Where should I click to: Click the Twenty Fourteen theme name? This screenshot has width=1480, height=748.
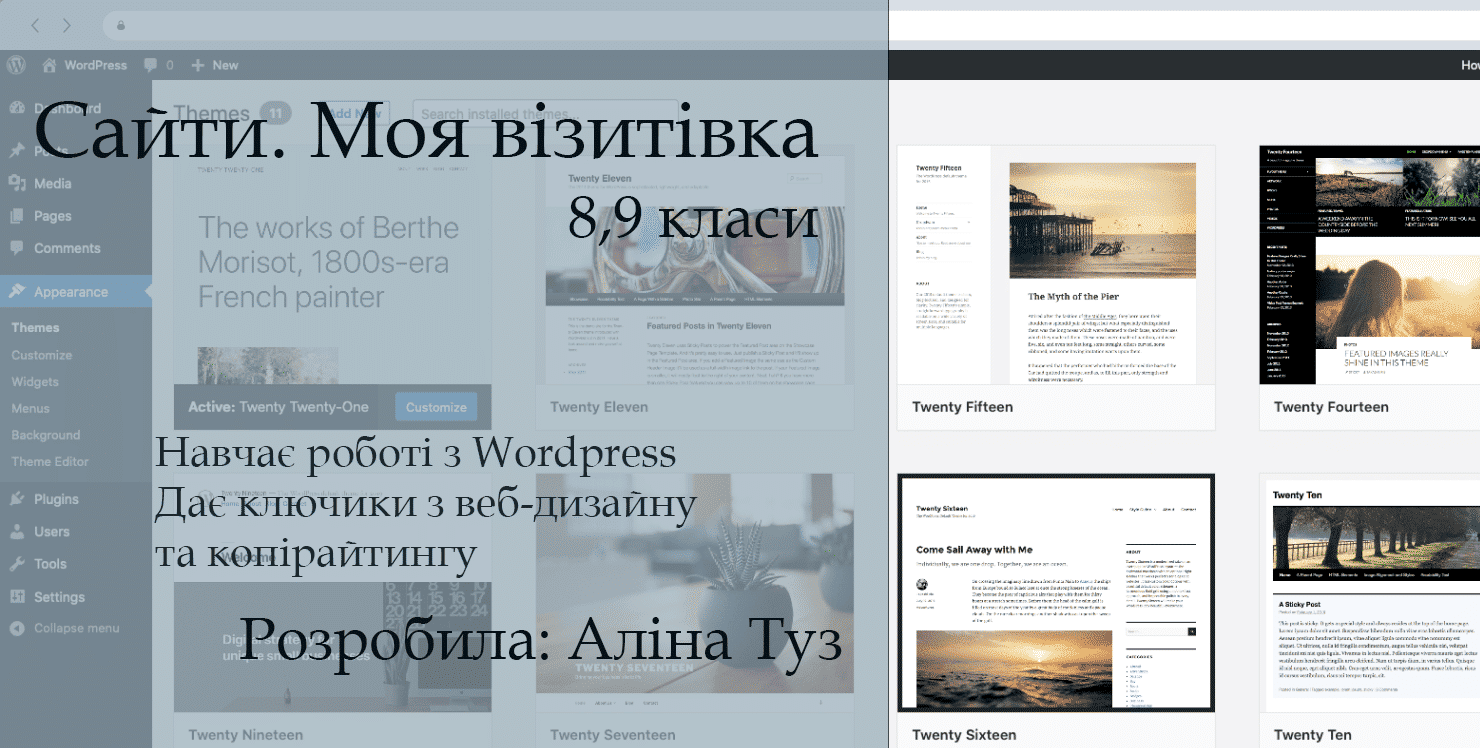pos(1331,407)
